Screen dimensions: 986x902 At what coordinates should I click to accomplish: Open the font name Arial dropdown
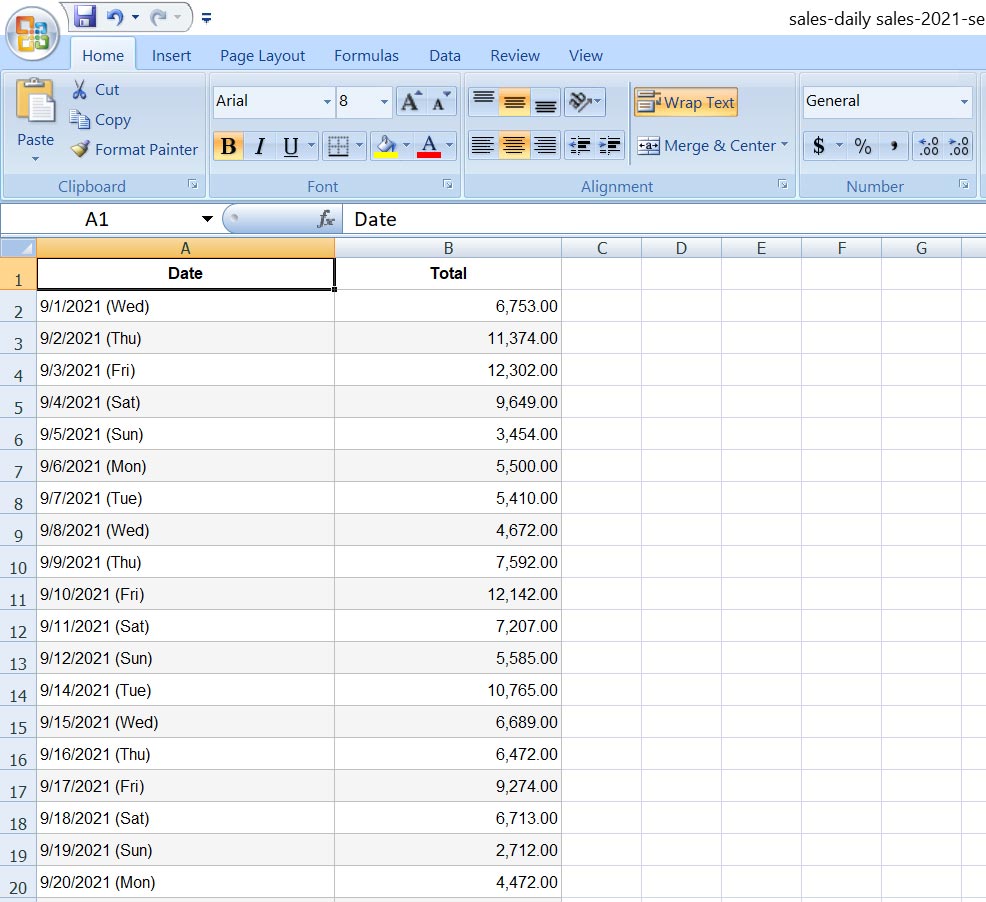(x=327, y=102)
